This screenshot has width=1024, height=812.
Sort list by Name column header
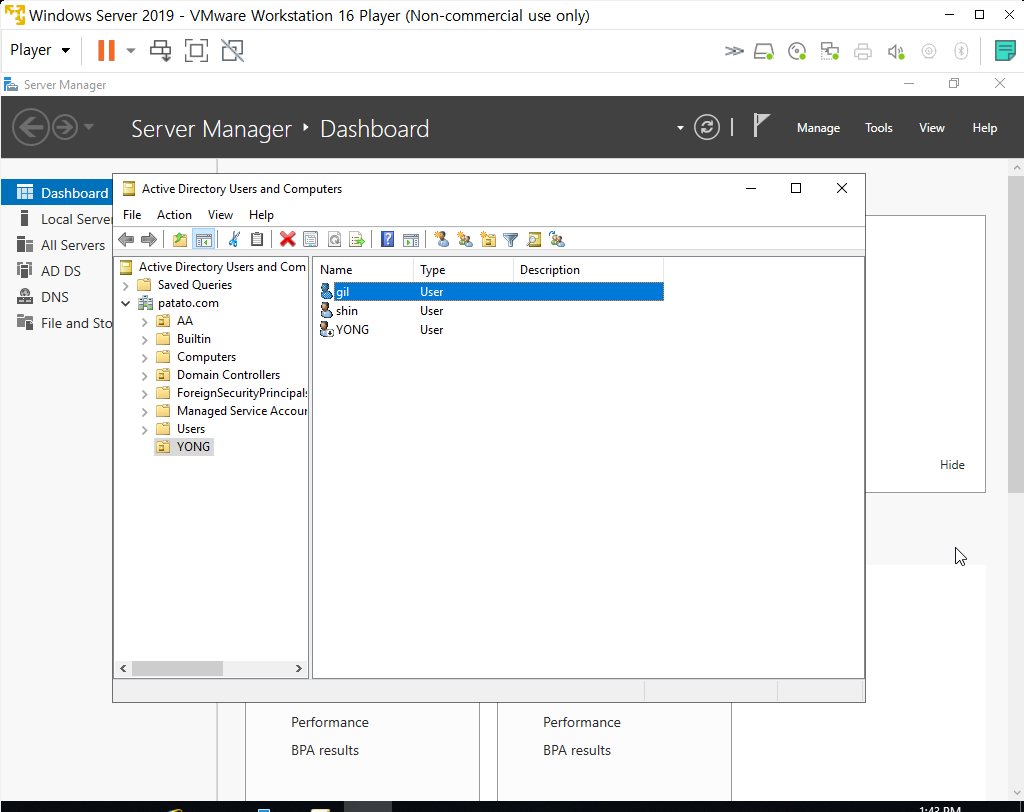[363, 270]
